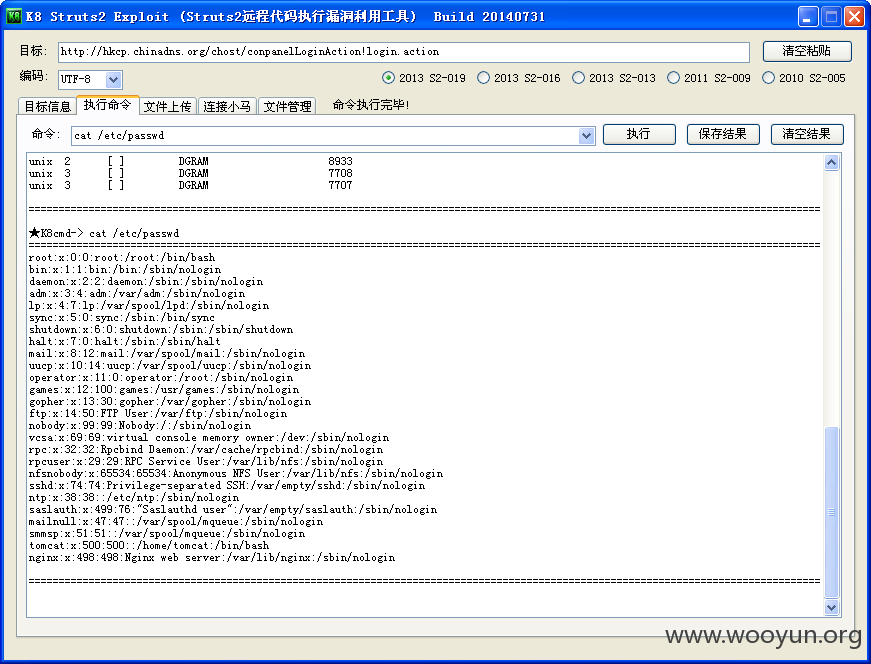This screenshot has width=871, height=664.
Task: Click the shutdown:x:6:0 output line
Action: click(161, 329)
